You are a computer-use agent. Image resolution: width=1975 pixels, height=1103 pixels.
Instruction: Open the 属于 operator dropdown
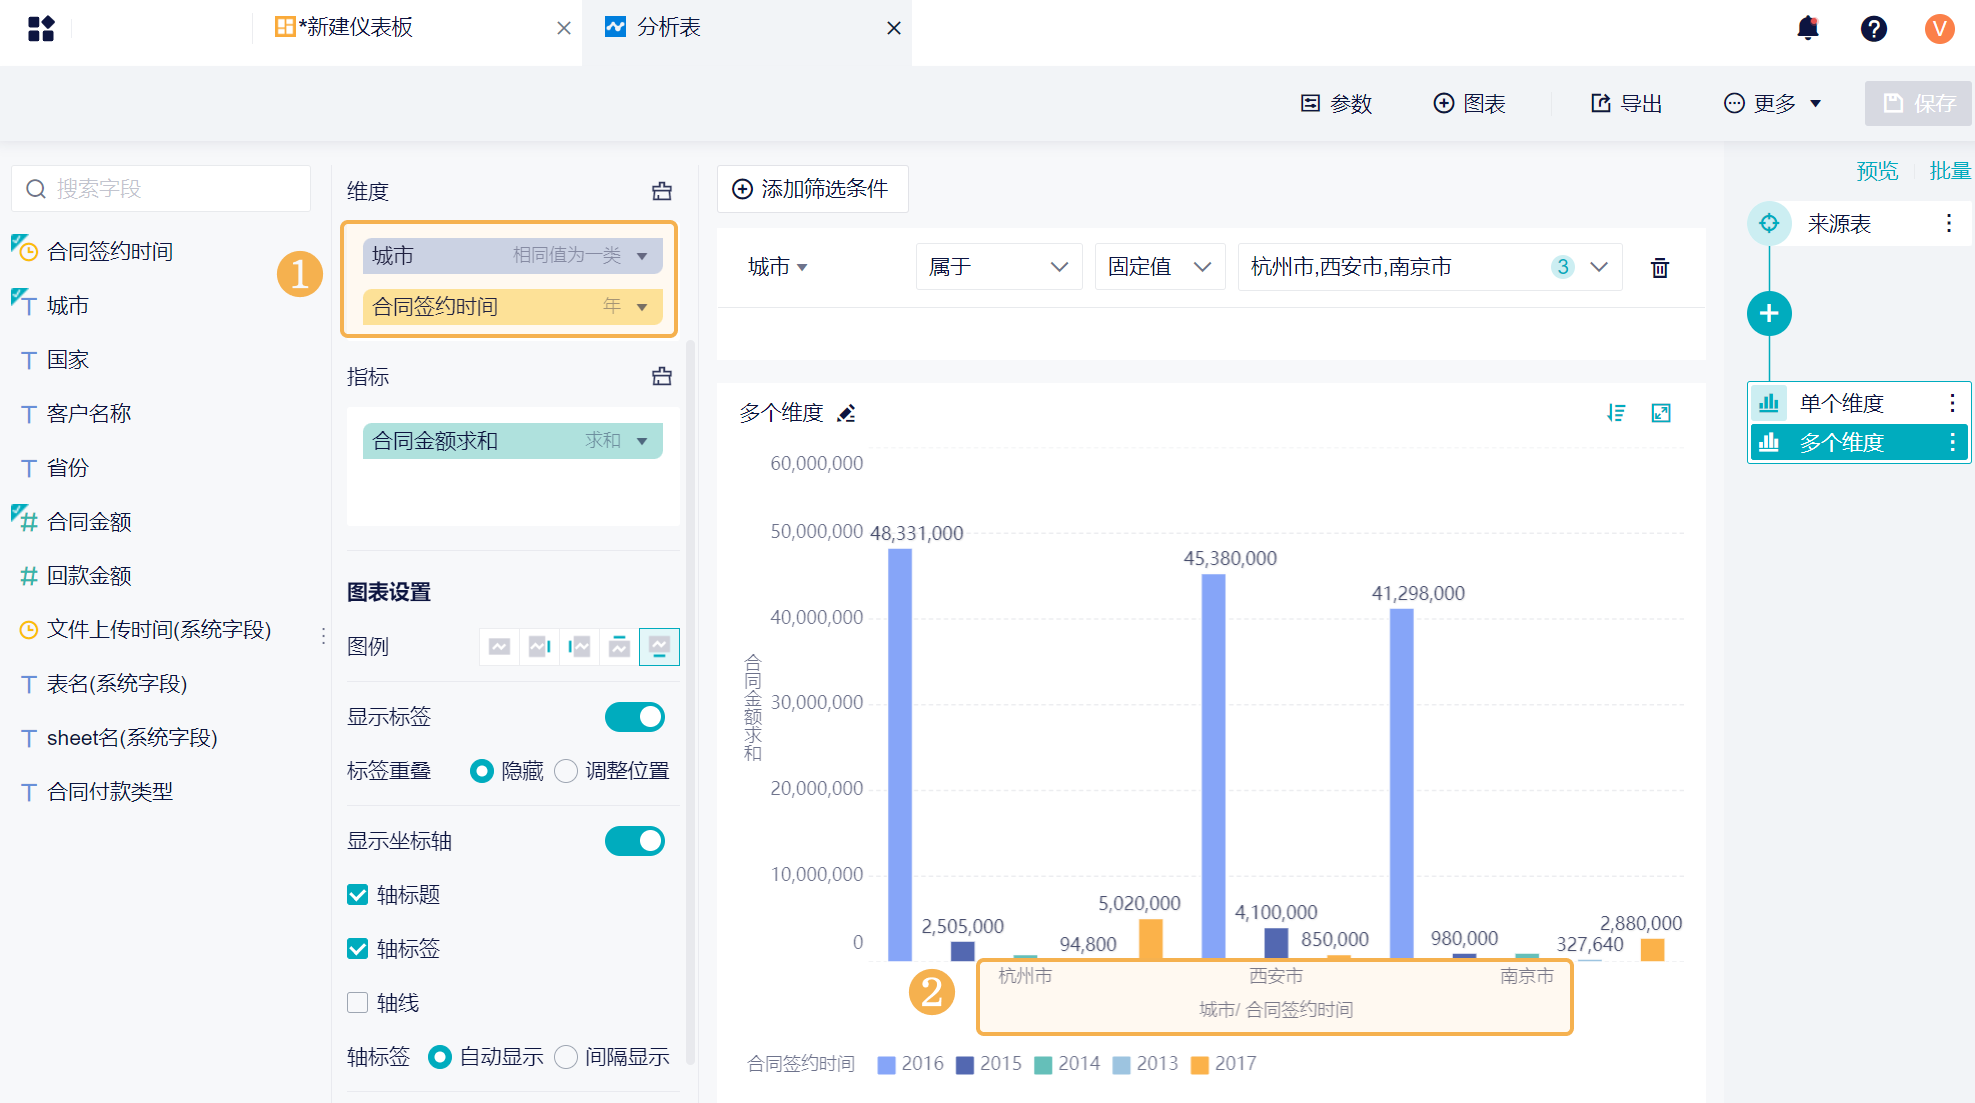point(998,267)
